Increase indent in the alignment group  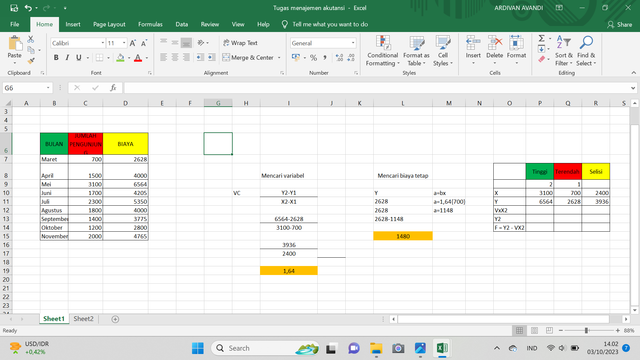[x=211, y=58]
